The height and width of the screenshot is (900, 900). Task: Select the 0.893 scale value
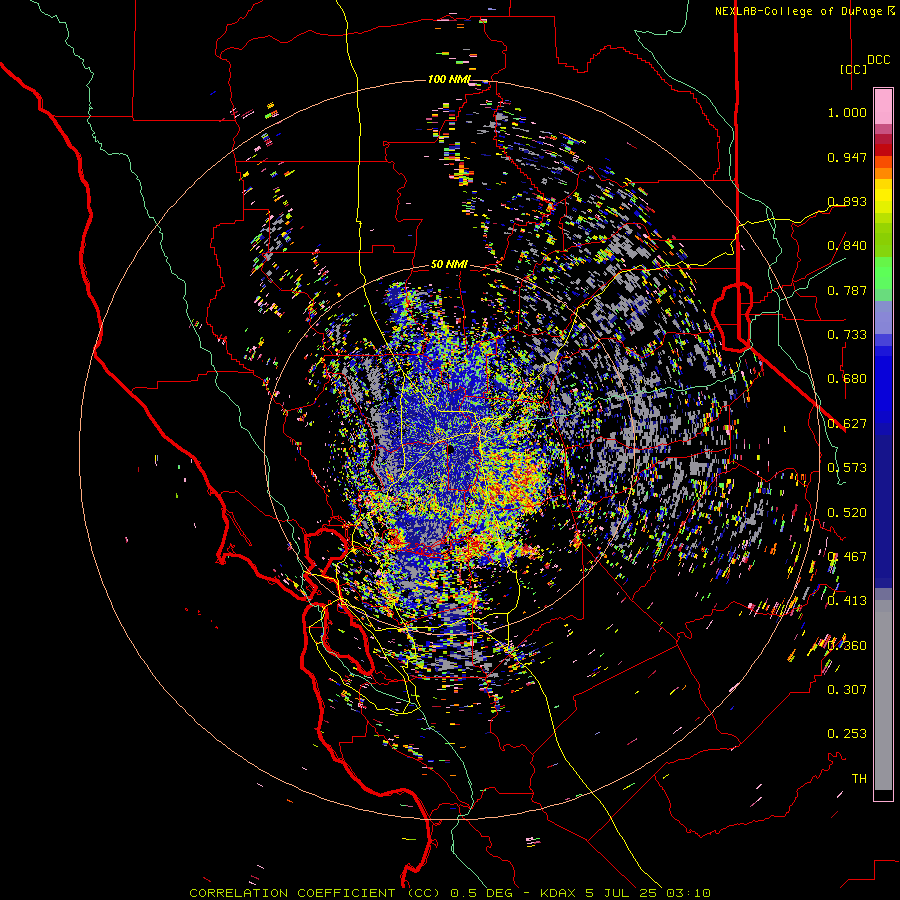847,201
